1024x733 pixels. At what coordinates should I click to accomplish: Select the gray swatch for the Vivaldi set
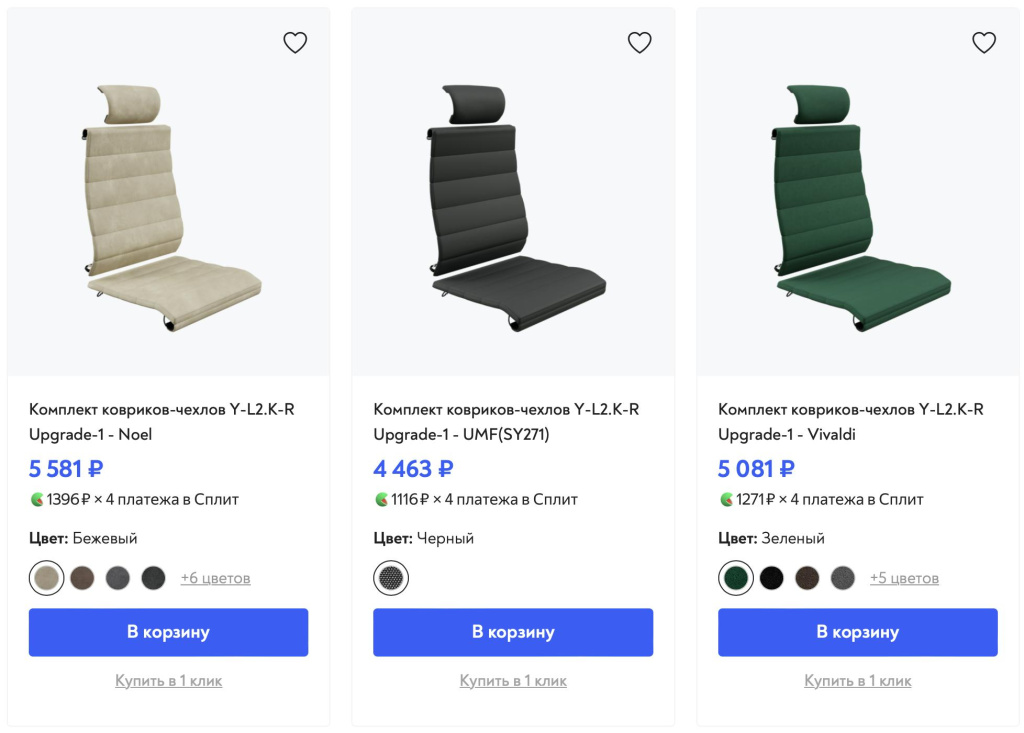click(842, 578)
